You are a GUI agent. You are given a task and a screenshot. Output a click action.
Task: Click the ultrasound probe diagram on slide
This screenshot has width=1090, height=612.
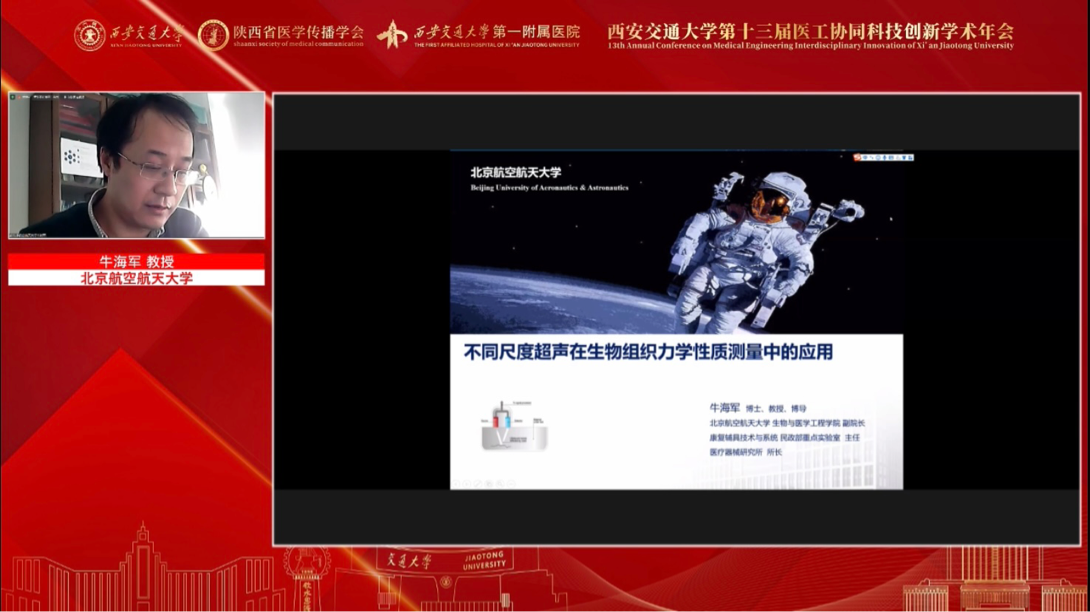click(x=513, y=426)
